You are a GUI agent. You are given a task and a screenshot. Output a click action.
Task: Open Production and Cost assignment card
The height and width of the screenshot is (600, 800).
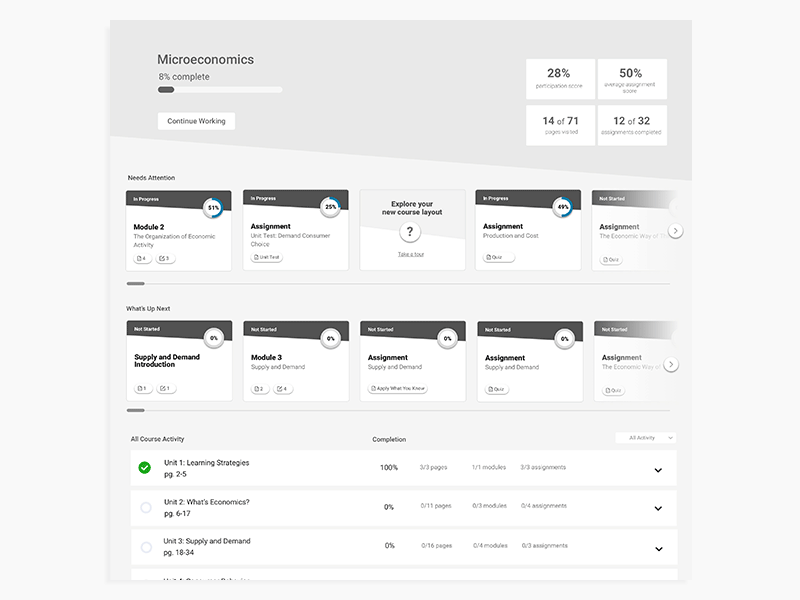click(528, 230)
